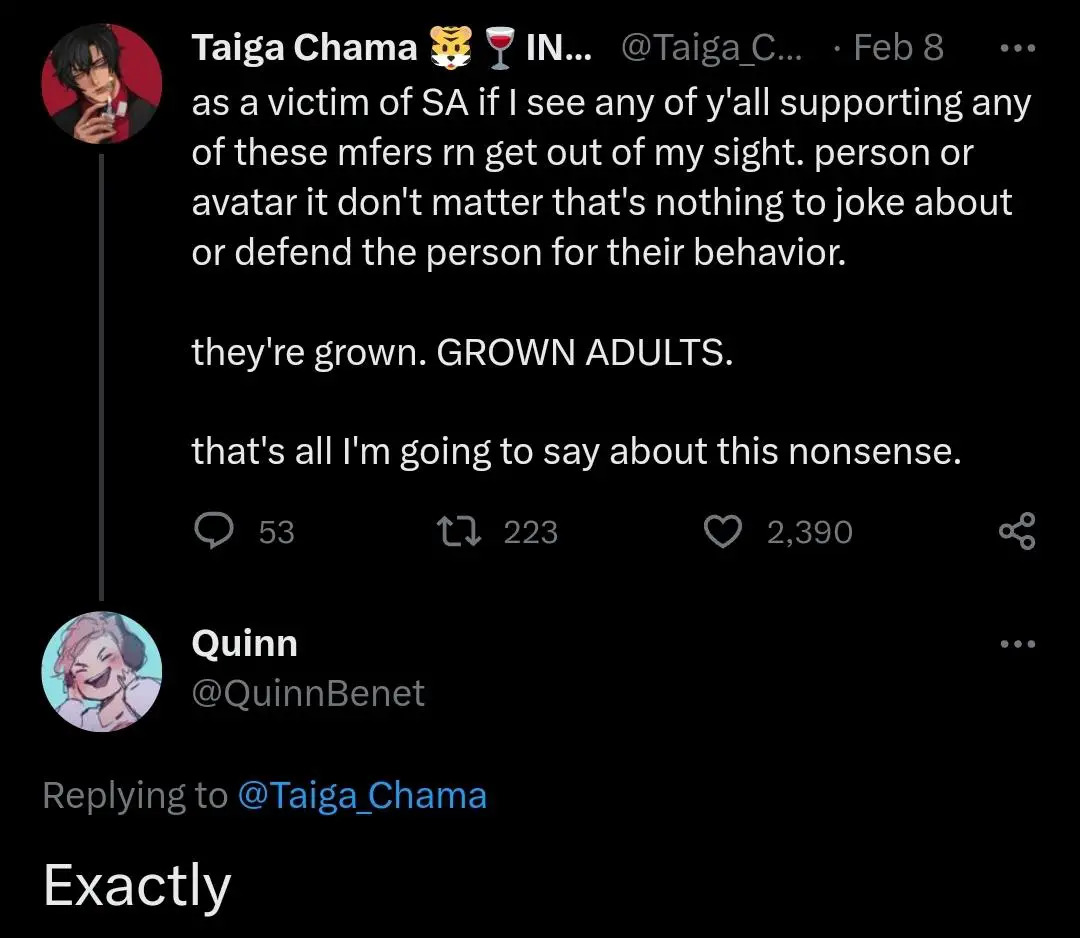Click the 2,390 likes count

[x=810, y=532]
